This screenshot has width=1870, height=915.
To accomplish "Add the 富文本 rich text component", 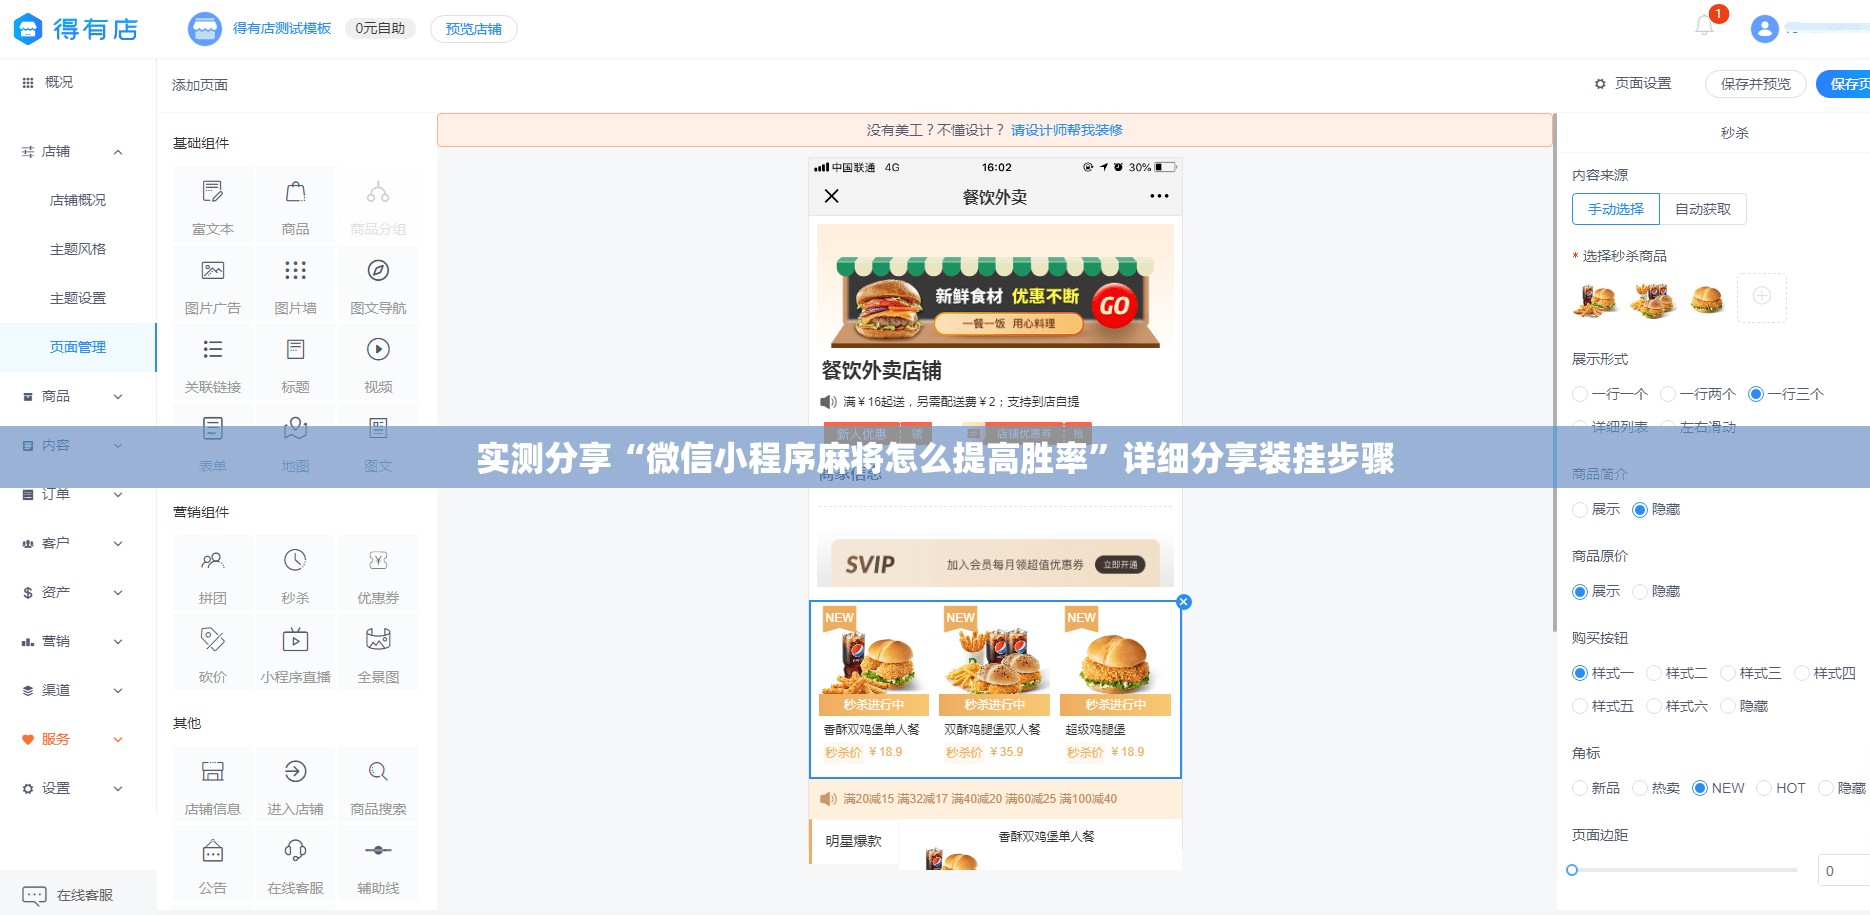I will 213,206.
